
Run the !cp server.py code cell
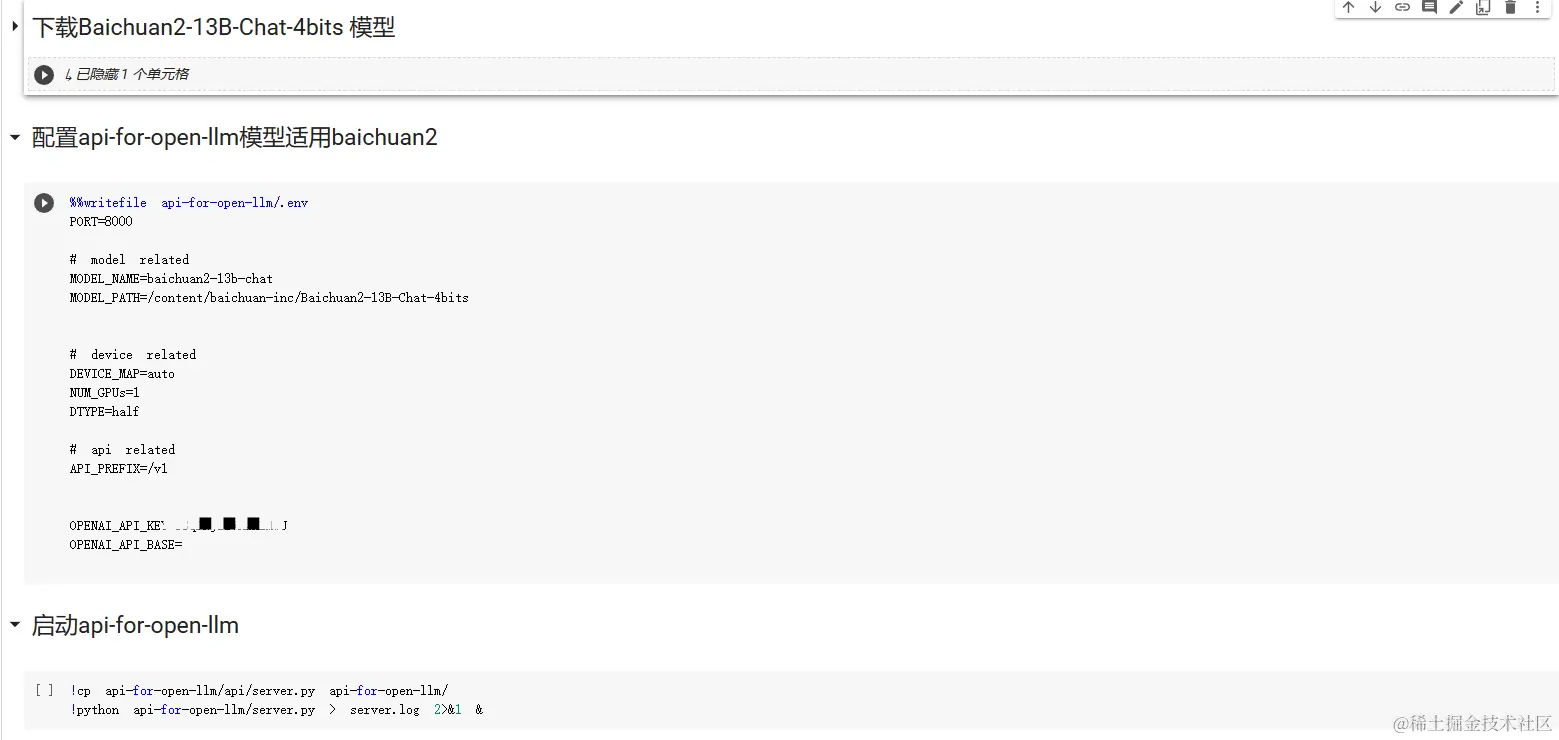pyautogui.click(x=44, y=690)
